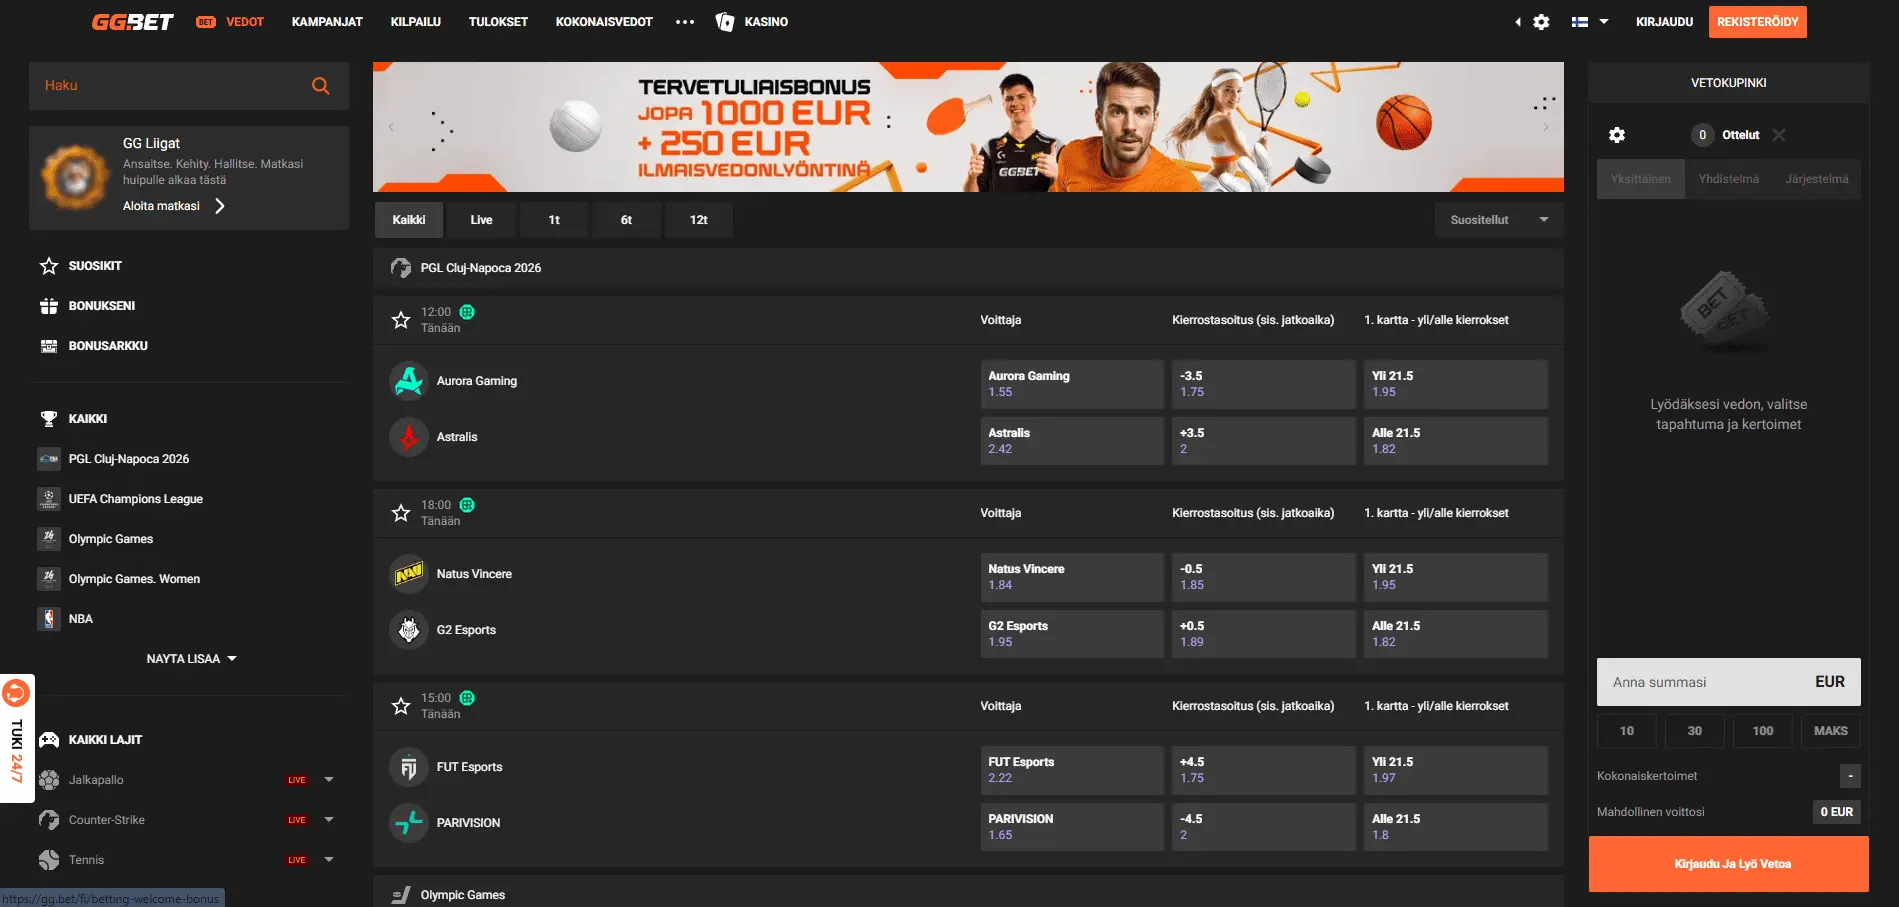Viewport: 1899px width, 907px height.
Task: Click the Kasino cards icon
Action: coord(725,22)
